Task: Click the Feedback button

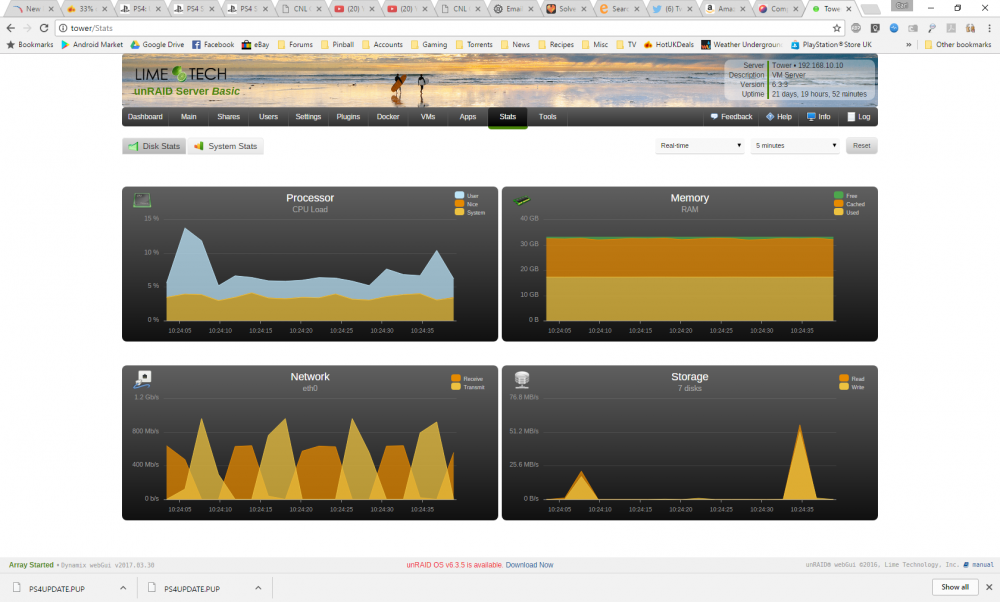Action: 732,117
